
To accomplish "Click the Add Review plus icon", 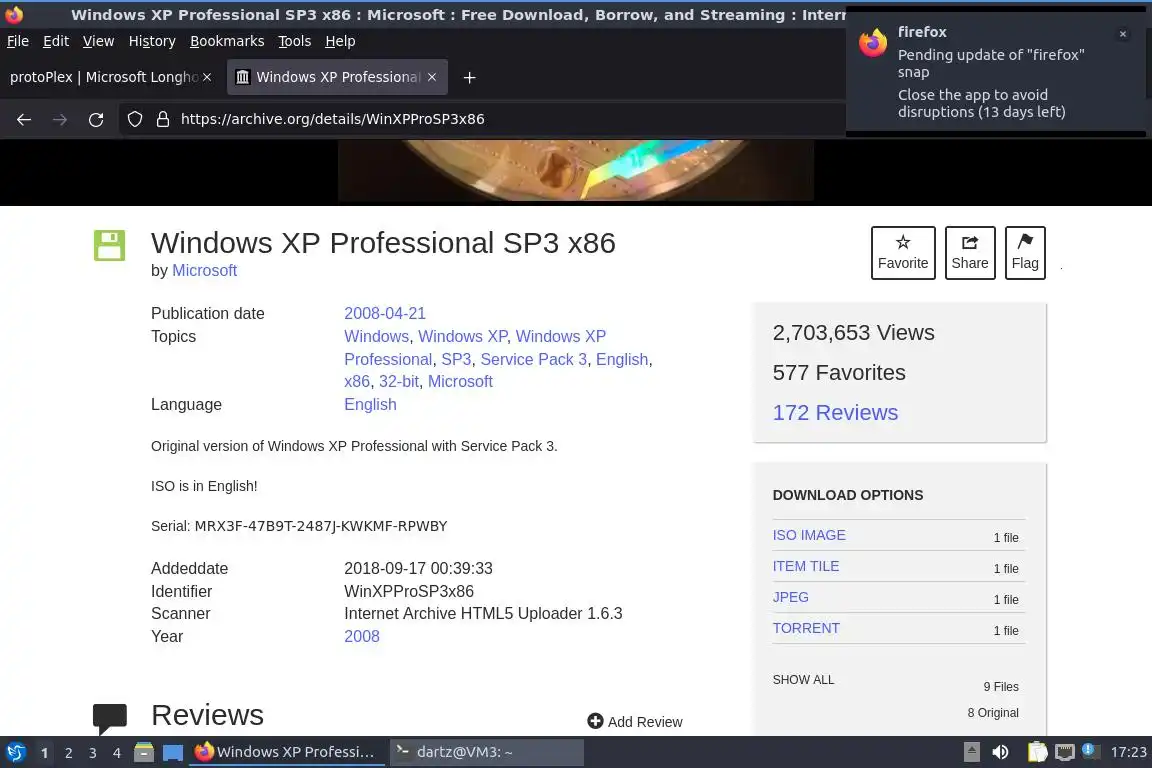I will tap(595, 722).
